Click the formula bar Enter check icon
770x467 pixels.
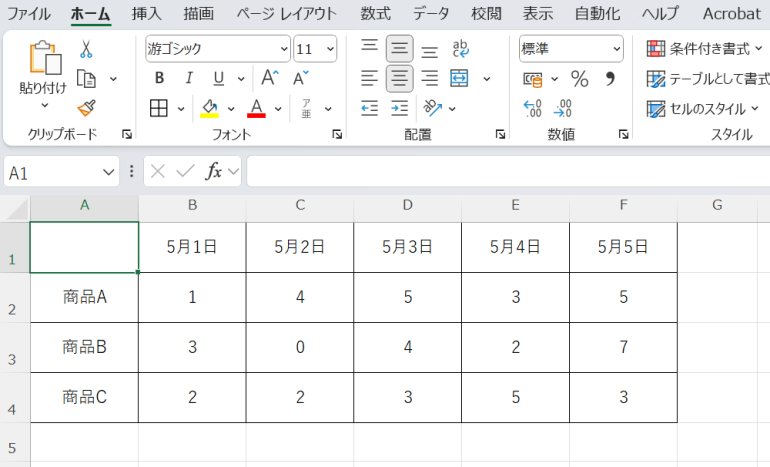tap(186, 171)
